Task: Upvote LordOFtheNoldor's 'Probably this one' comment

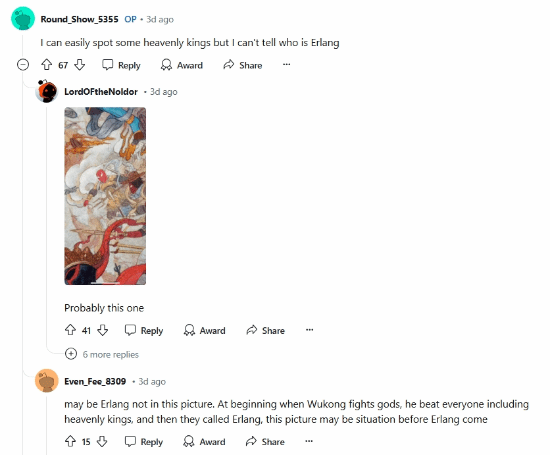Action: point(71,330)
